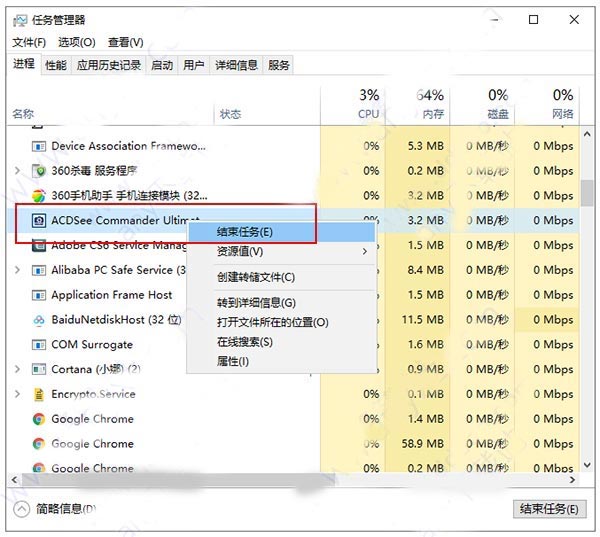Click the COM Surrogate process icon
Image resolution: width=600 pixels, height=537 pixels.
(x=39, y=345)
